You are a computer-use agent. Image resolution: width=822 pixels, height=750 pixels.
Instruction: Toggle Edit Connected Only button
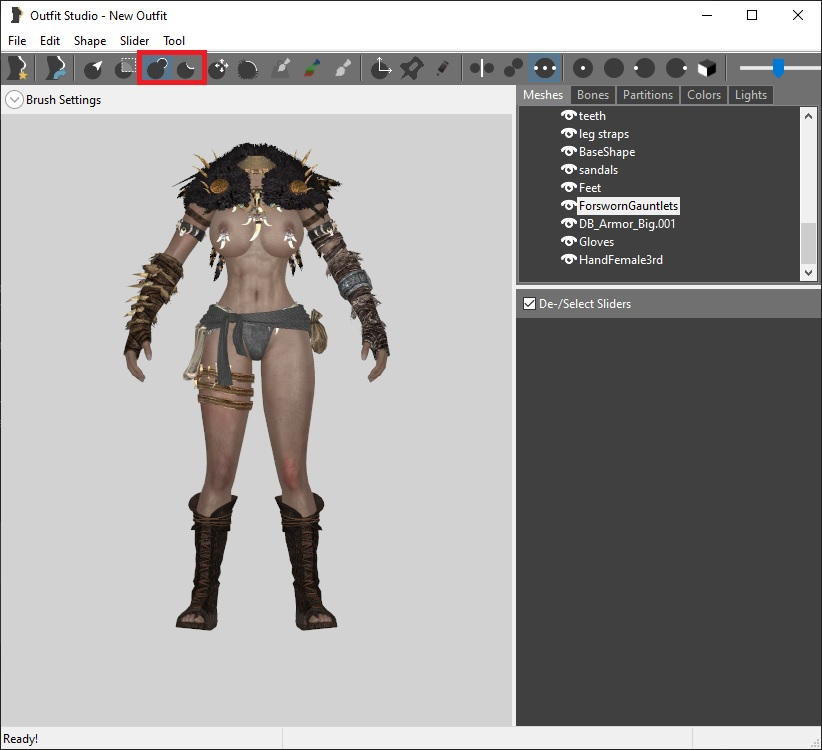[x=513, y=69]
